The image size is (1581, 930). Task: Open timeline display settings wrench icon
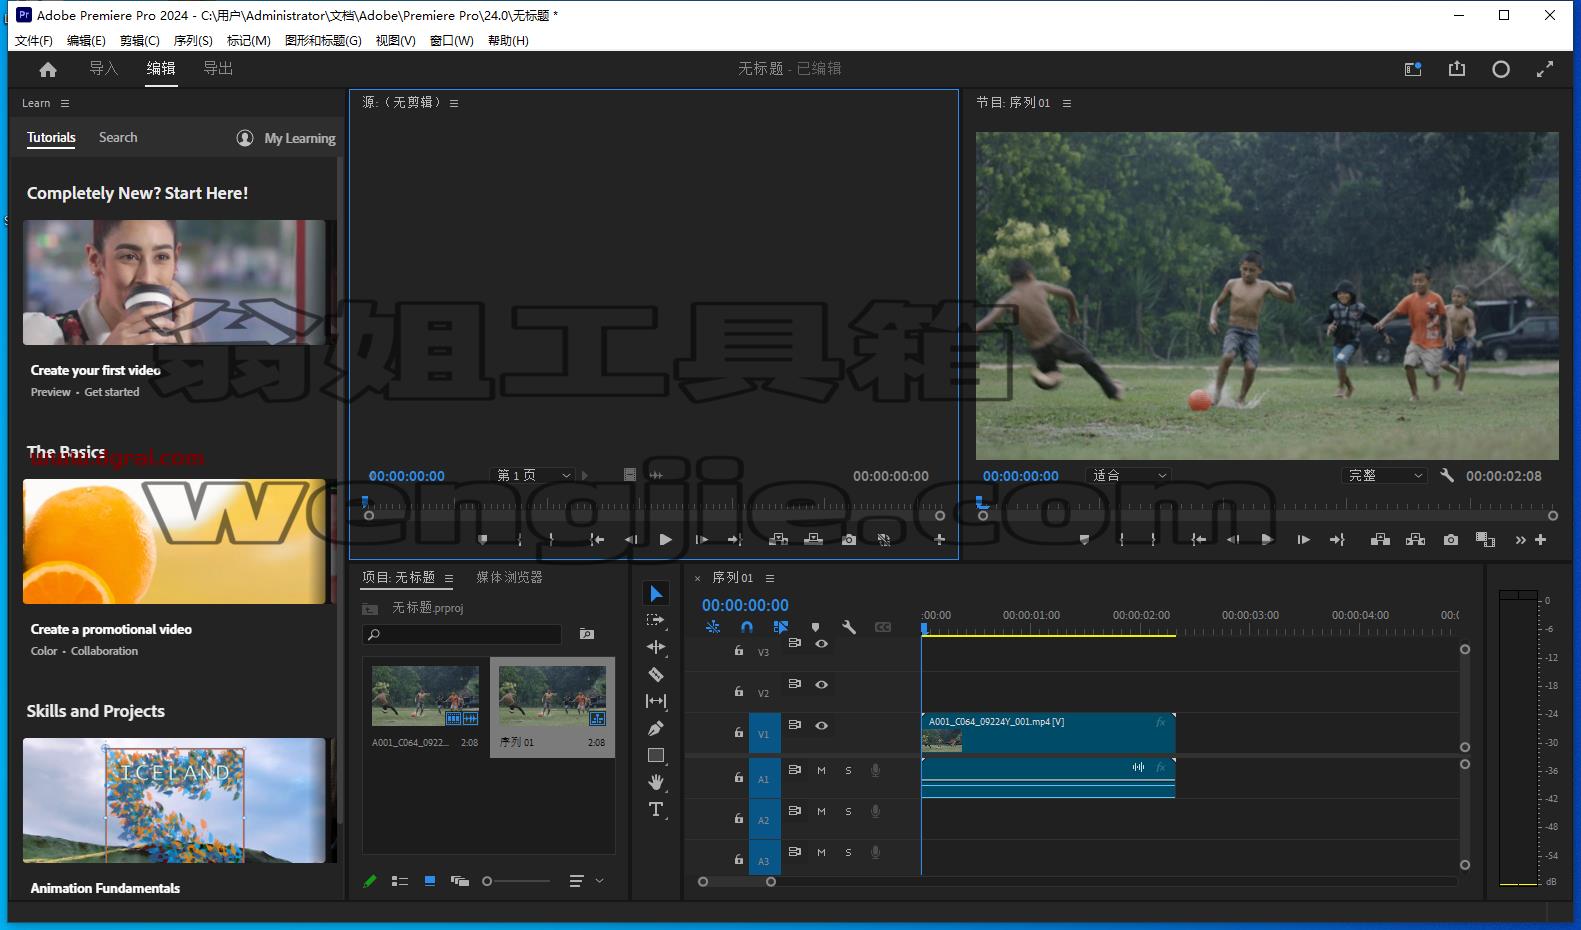click(x=849, y=627)
